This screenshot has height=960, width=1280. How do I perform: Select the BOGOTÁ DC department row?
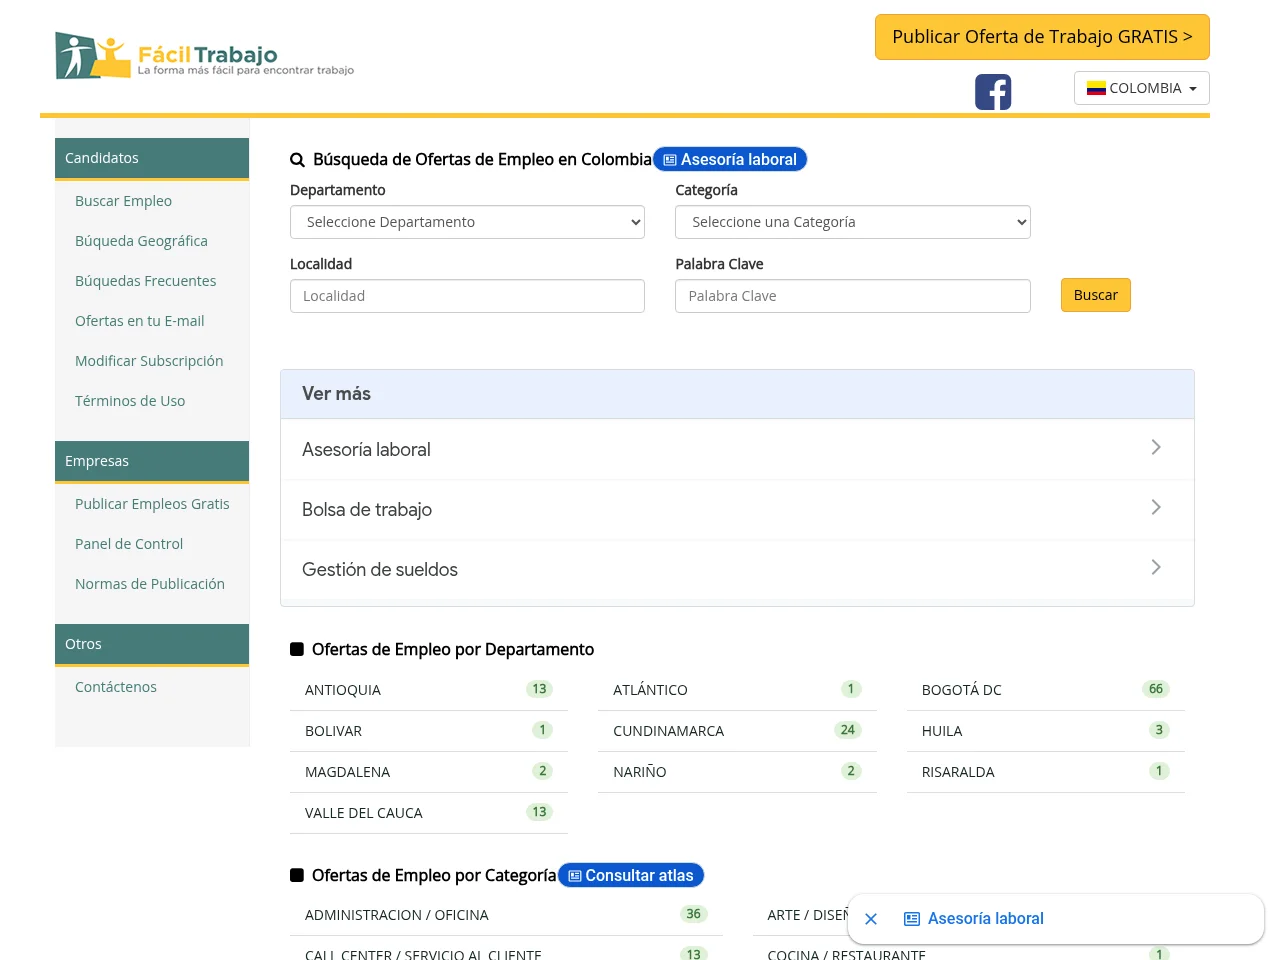click(1046, 690)
